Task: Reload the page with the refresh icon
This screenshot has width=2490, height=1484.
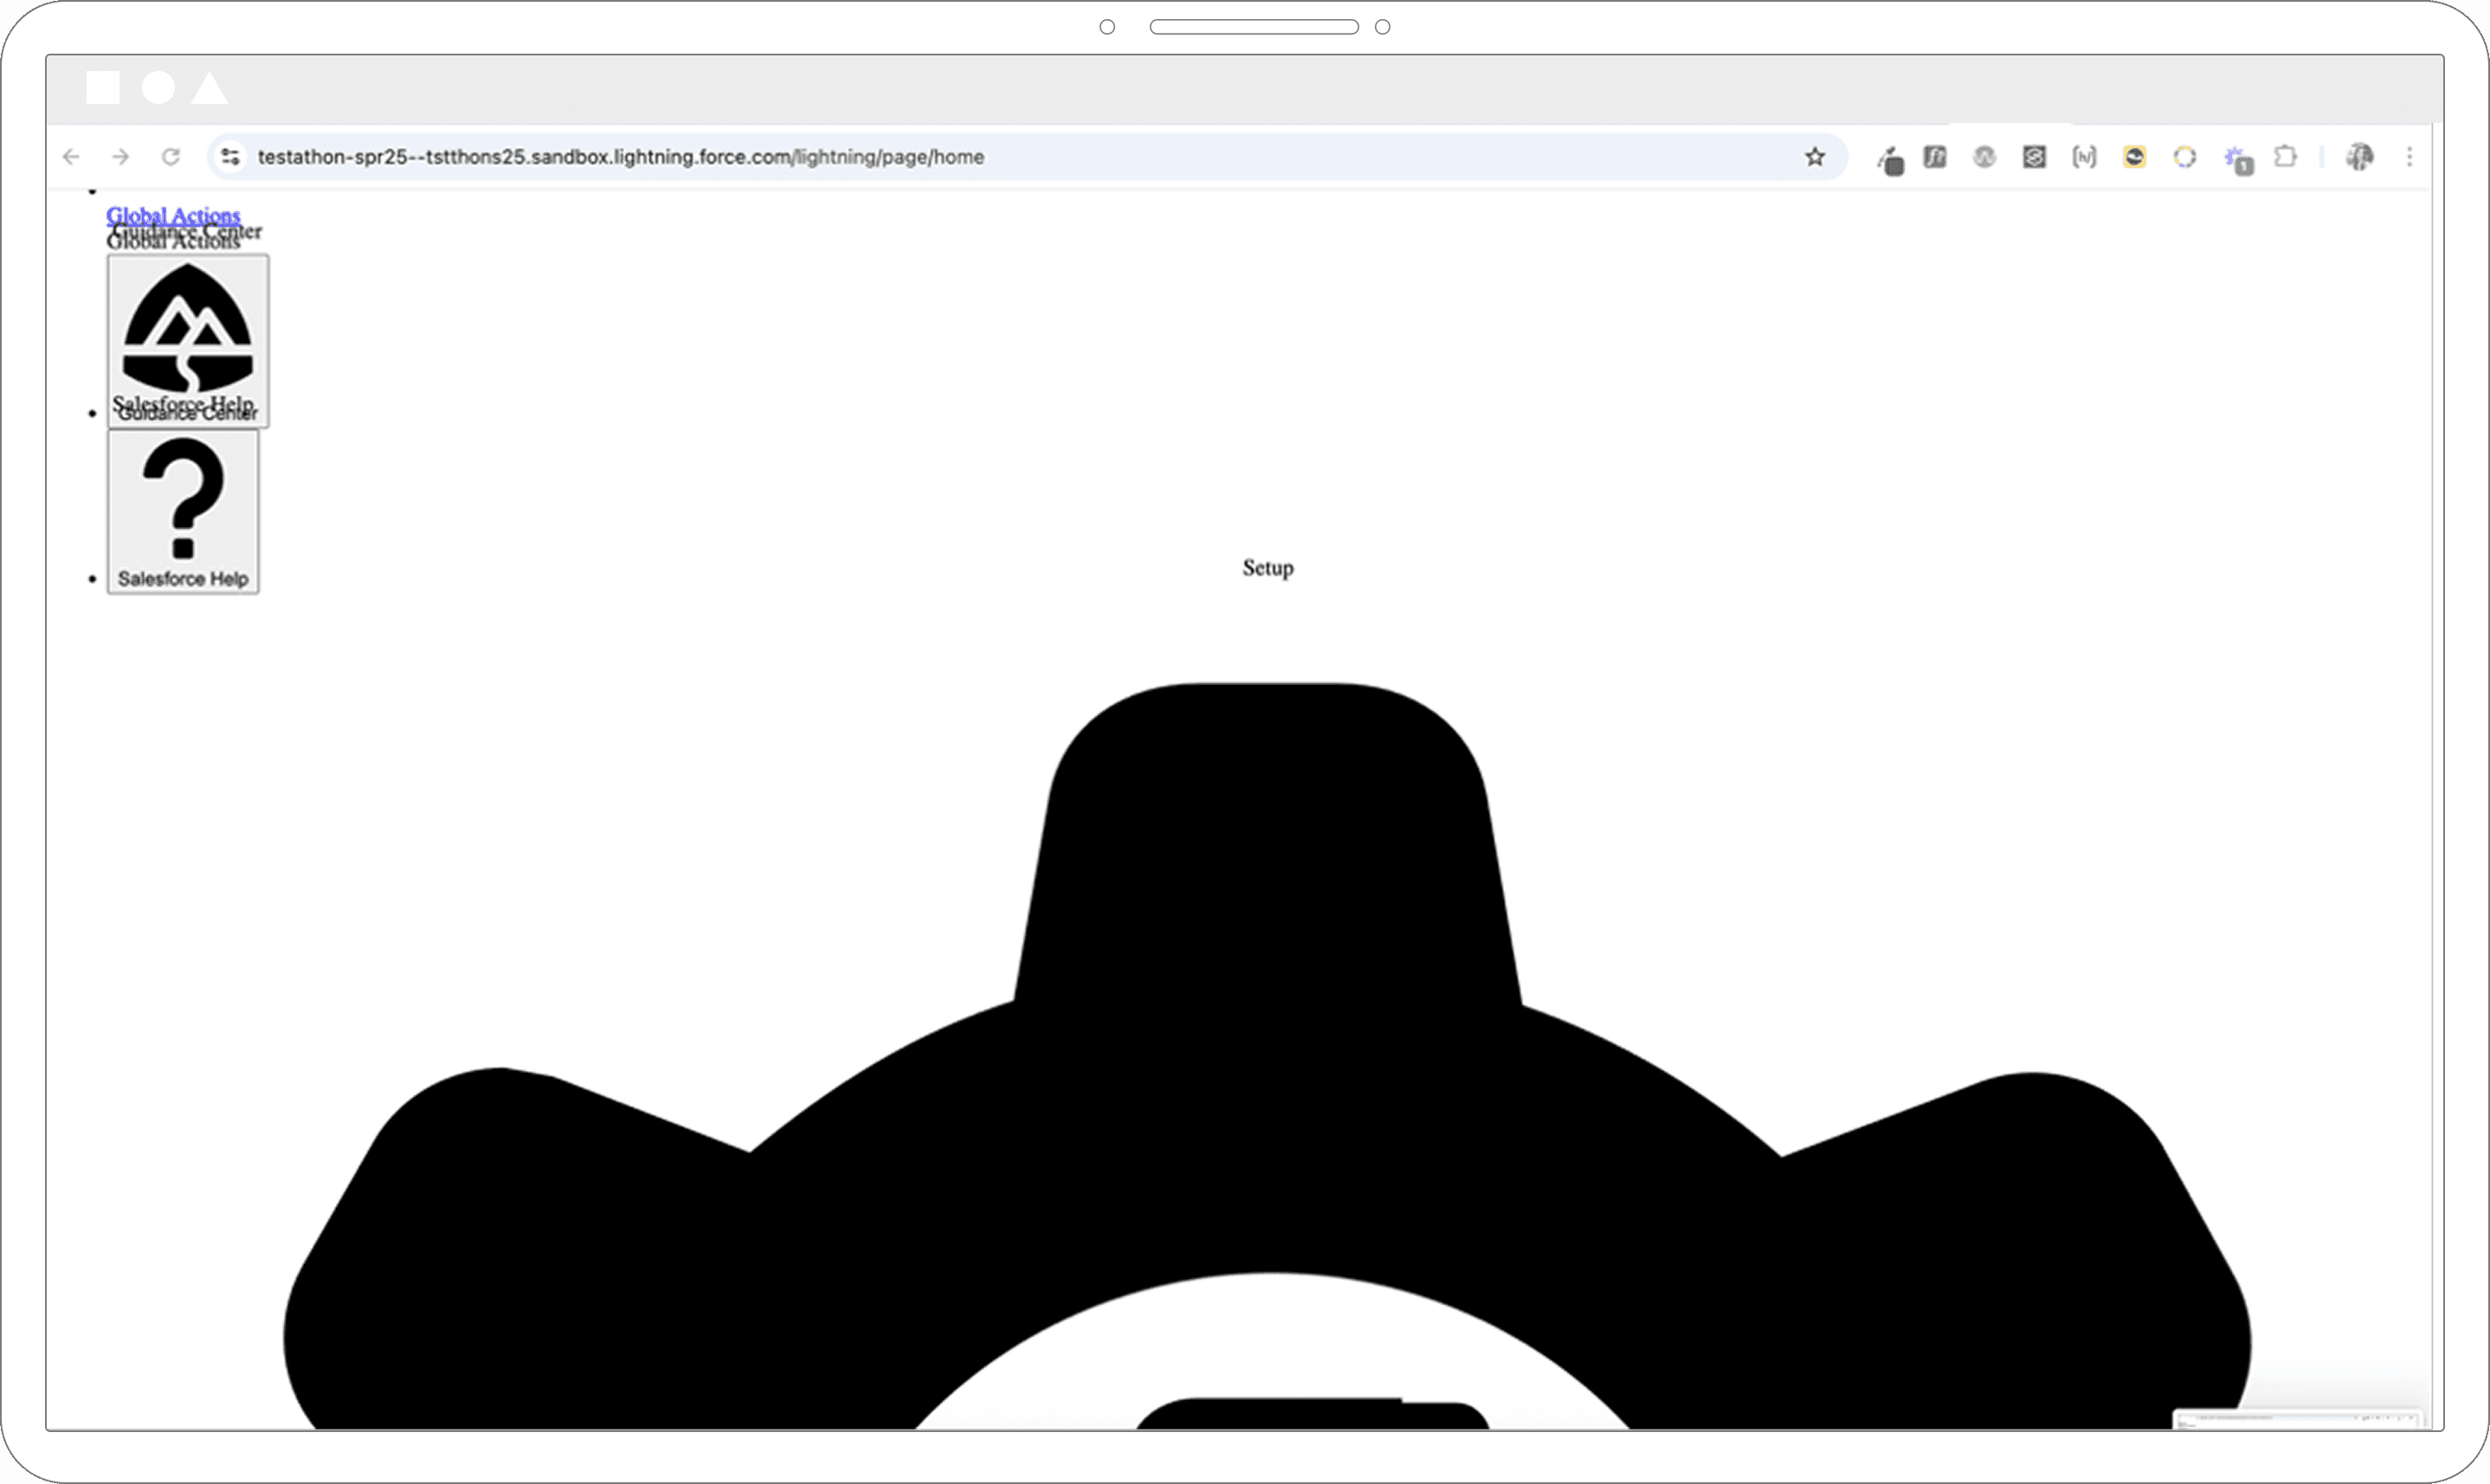Action: 171,157
